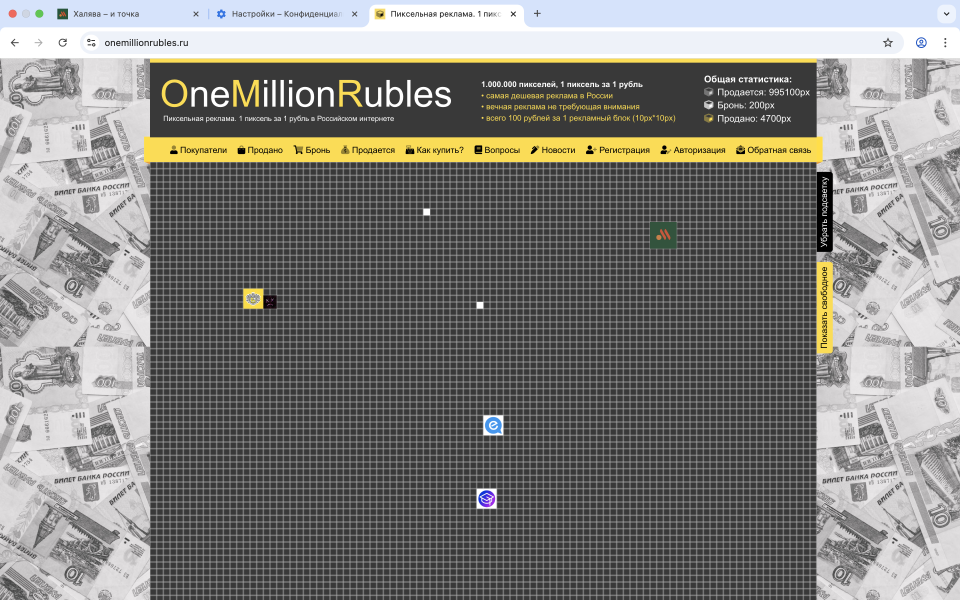This screenshot has height=600, width=960.
Task: Click 'всего 100 рублей за 1 рекламный блок' line
Action: 580,118
